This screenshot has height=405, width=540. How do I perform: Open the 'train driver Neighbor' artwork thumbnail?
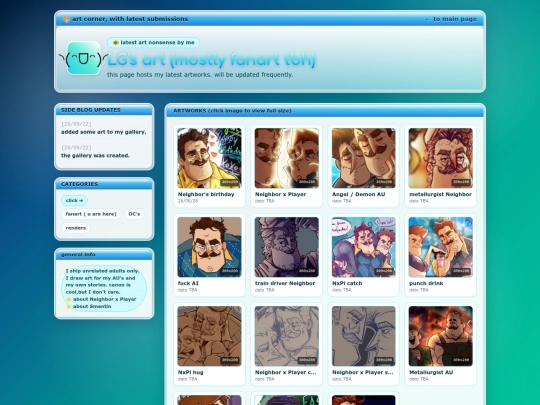pyautogui.click(x=287, y=247)
